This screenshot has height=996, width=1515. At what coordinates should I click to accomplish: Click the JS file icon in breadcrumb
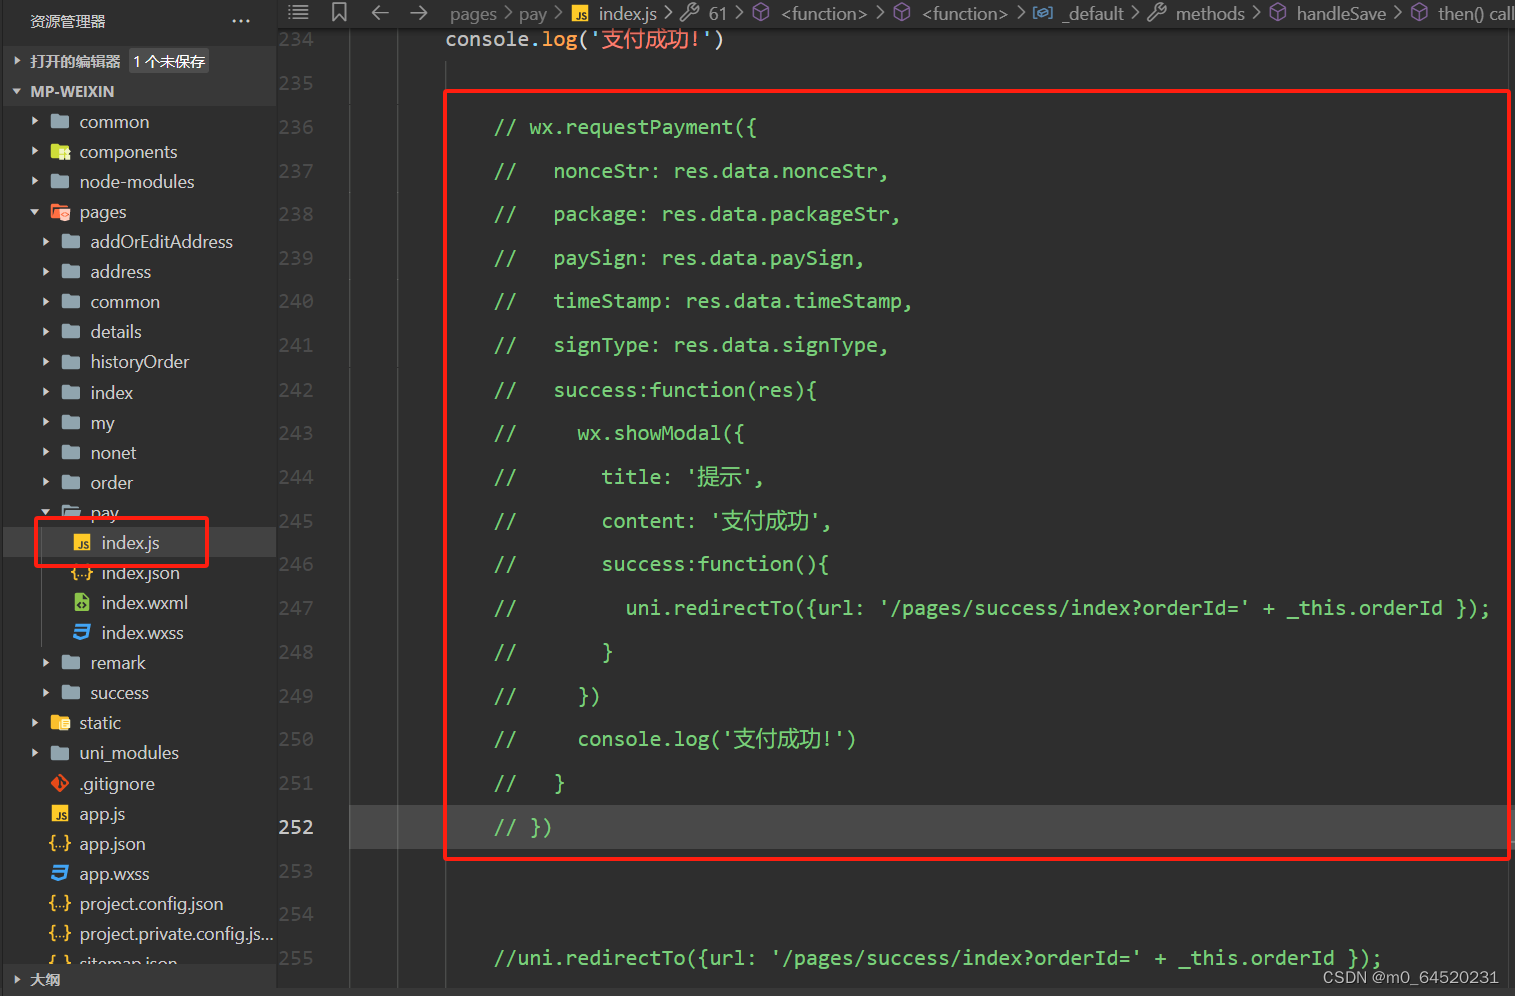pos(580,14)
